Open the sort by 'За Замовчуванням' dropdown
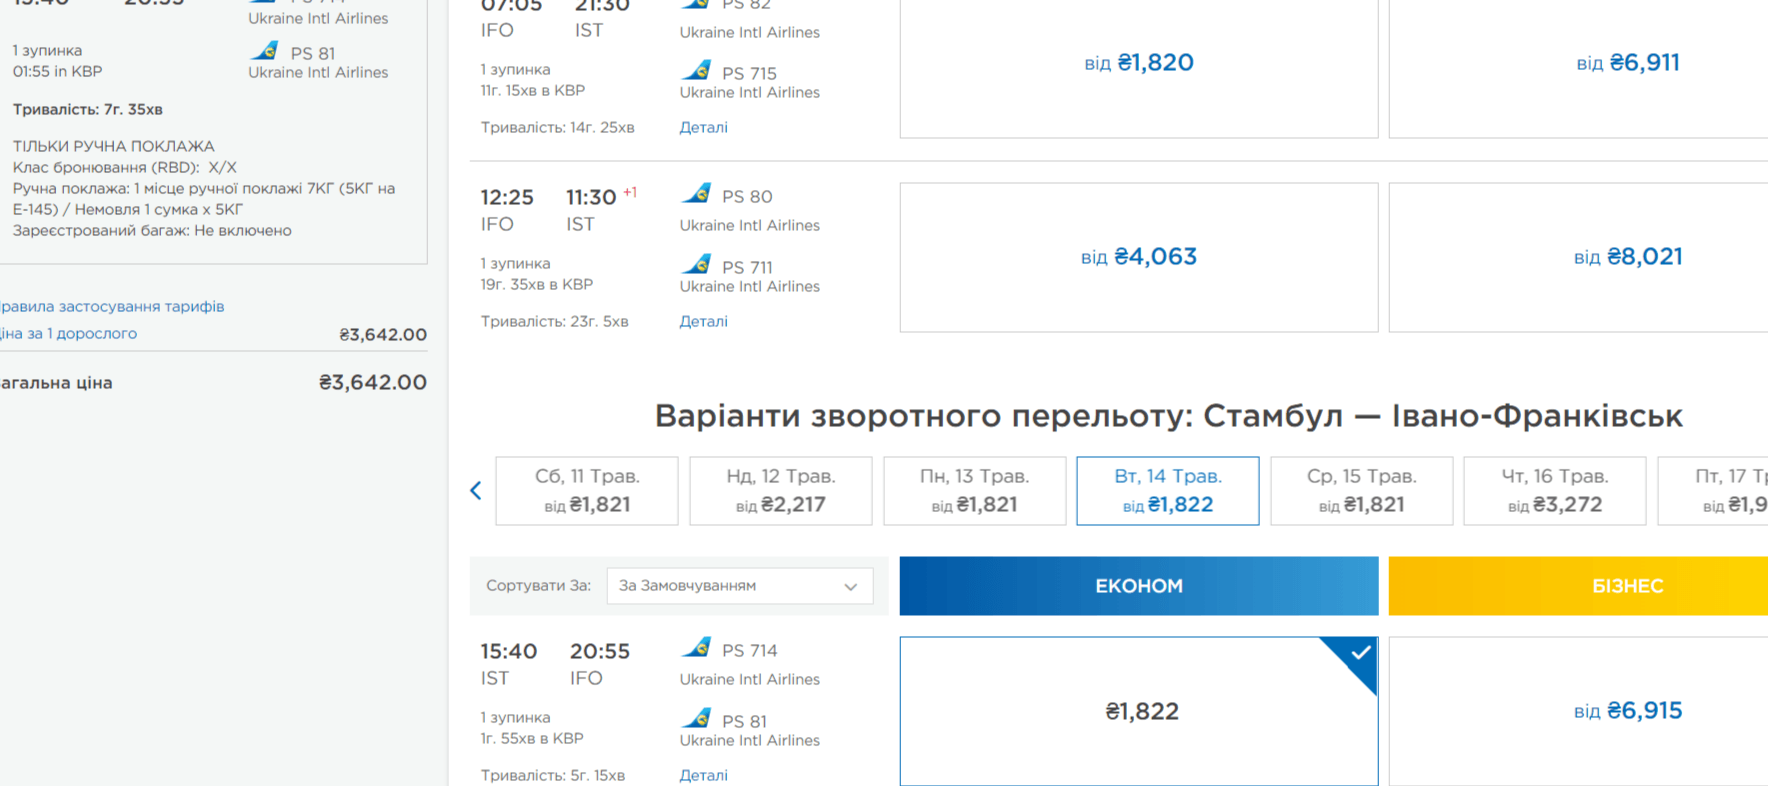This screenshot has width=1768, height=786. click(740, 586)
